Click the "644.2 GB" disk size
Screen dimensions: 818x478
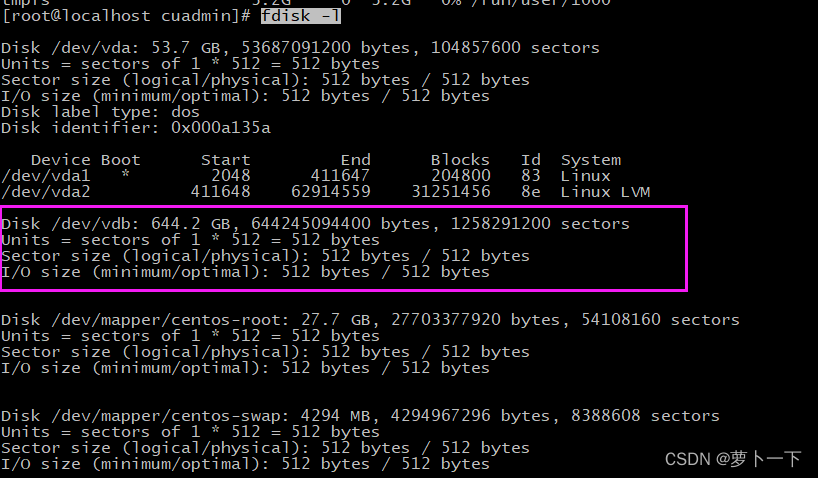[191, 223]
